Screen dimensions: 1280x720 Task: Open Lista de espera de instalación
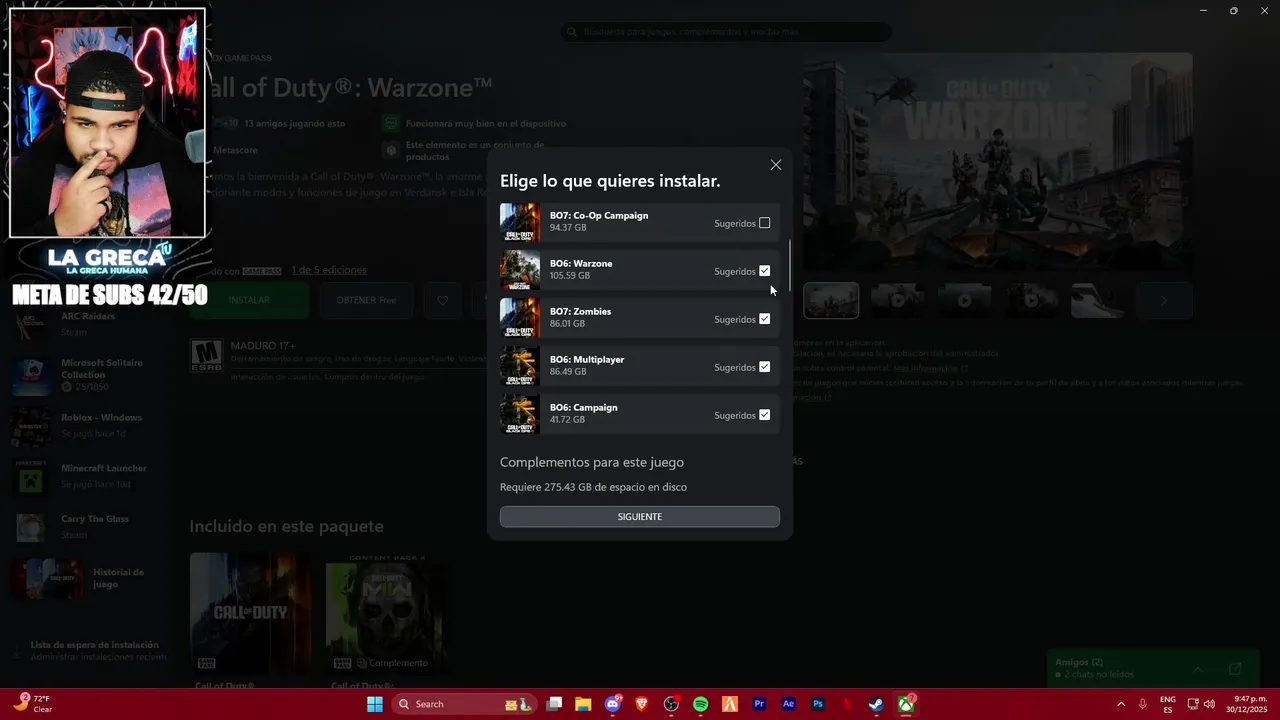(90, 651)
